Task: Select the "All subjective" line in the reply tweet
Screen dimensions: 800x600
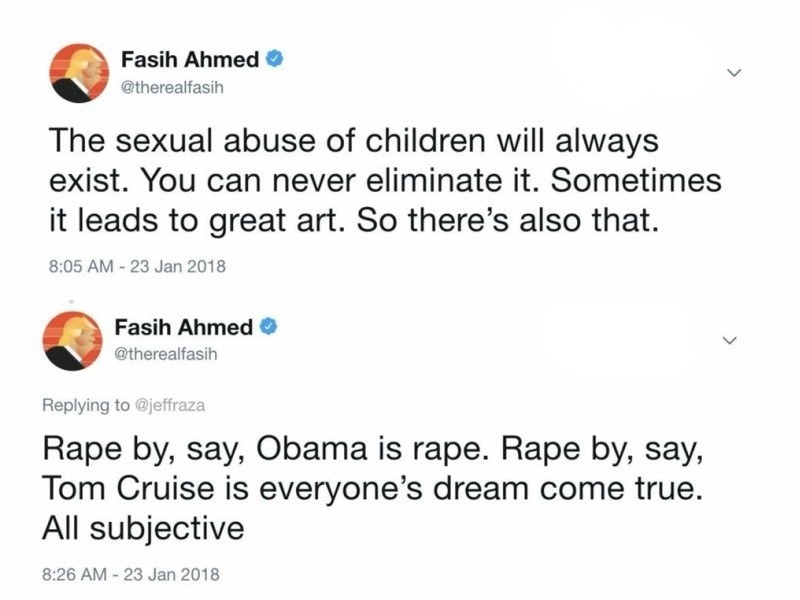Action: click(x=143, y=528)
